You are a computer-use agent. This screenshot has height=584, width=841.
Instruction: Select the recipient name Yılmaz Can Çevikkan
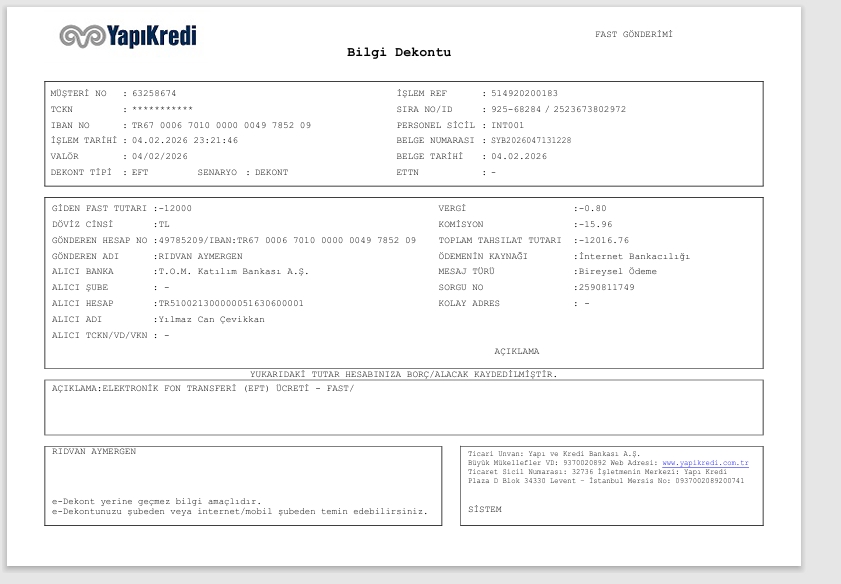(x=211, y=320)
